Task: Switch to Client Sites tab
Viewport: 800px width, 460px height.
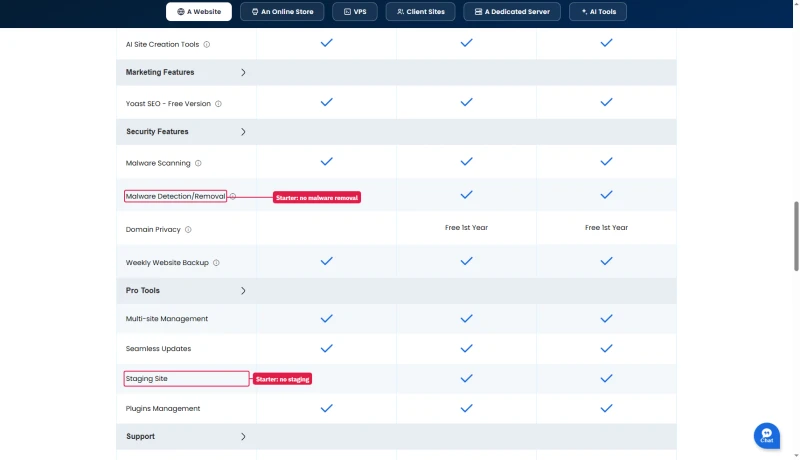Action: pos(420,12)
